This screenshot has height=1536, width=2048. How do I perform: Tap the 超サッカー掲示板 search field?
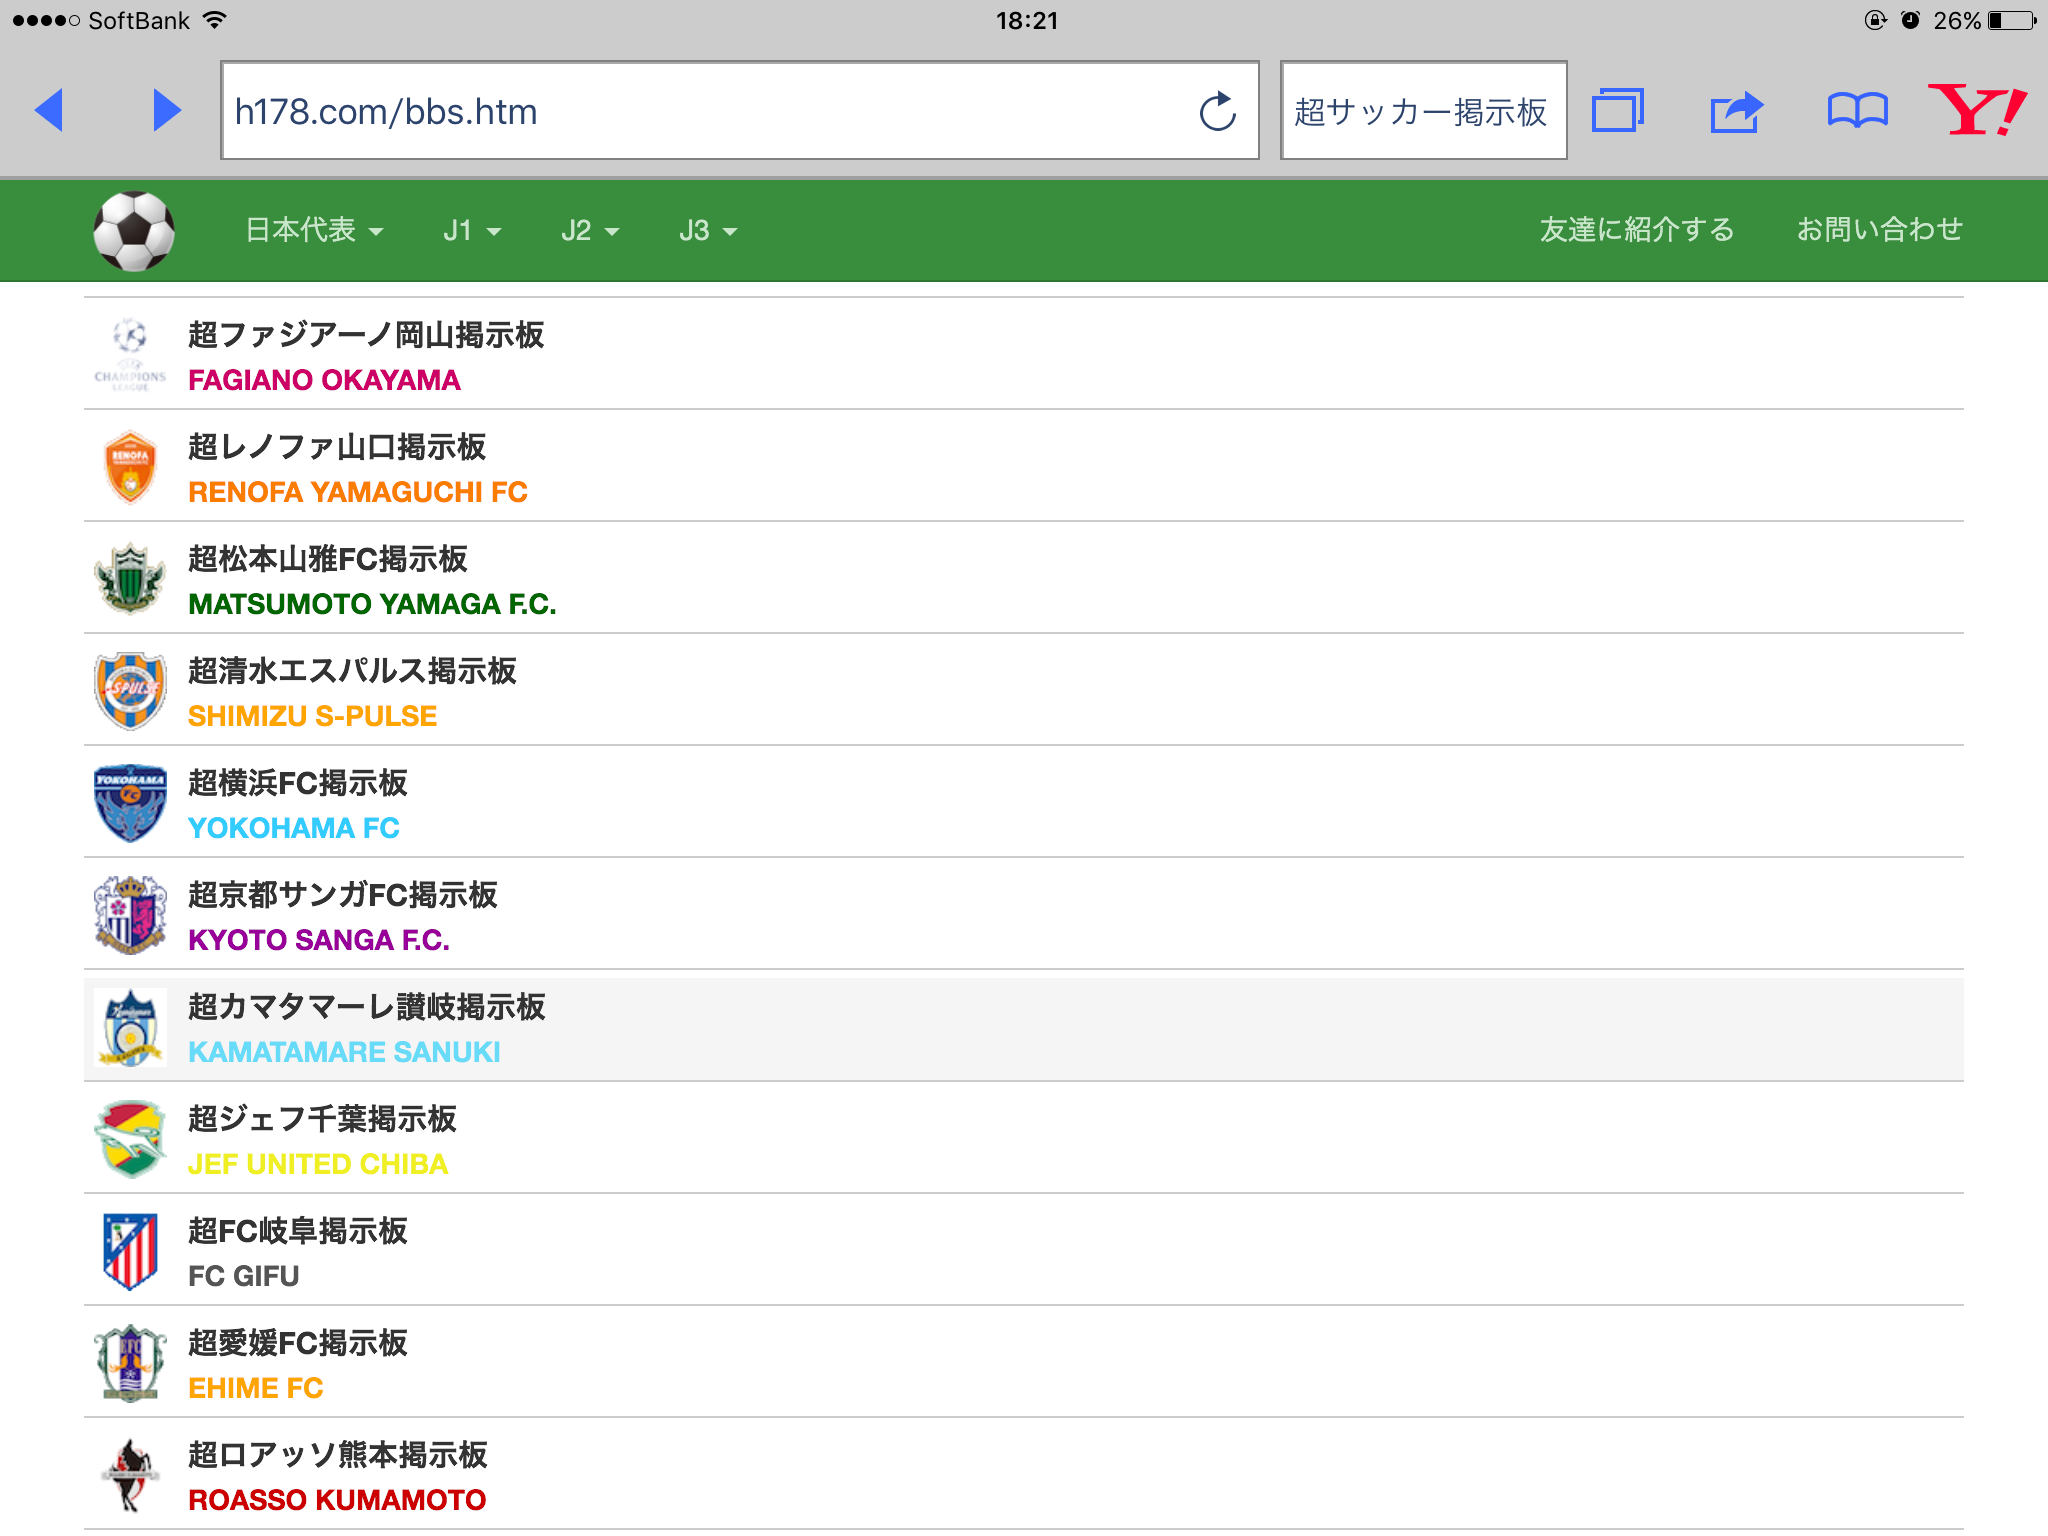(x=1422, y=111)
